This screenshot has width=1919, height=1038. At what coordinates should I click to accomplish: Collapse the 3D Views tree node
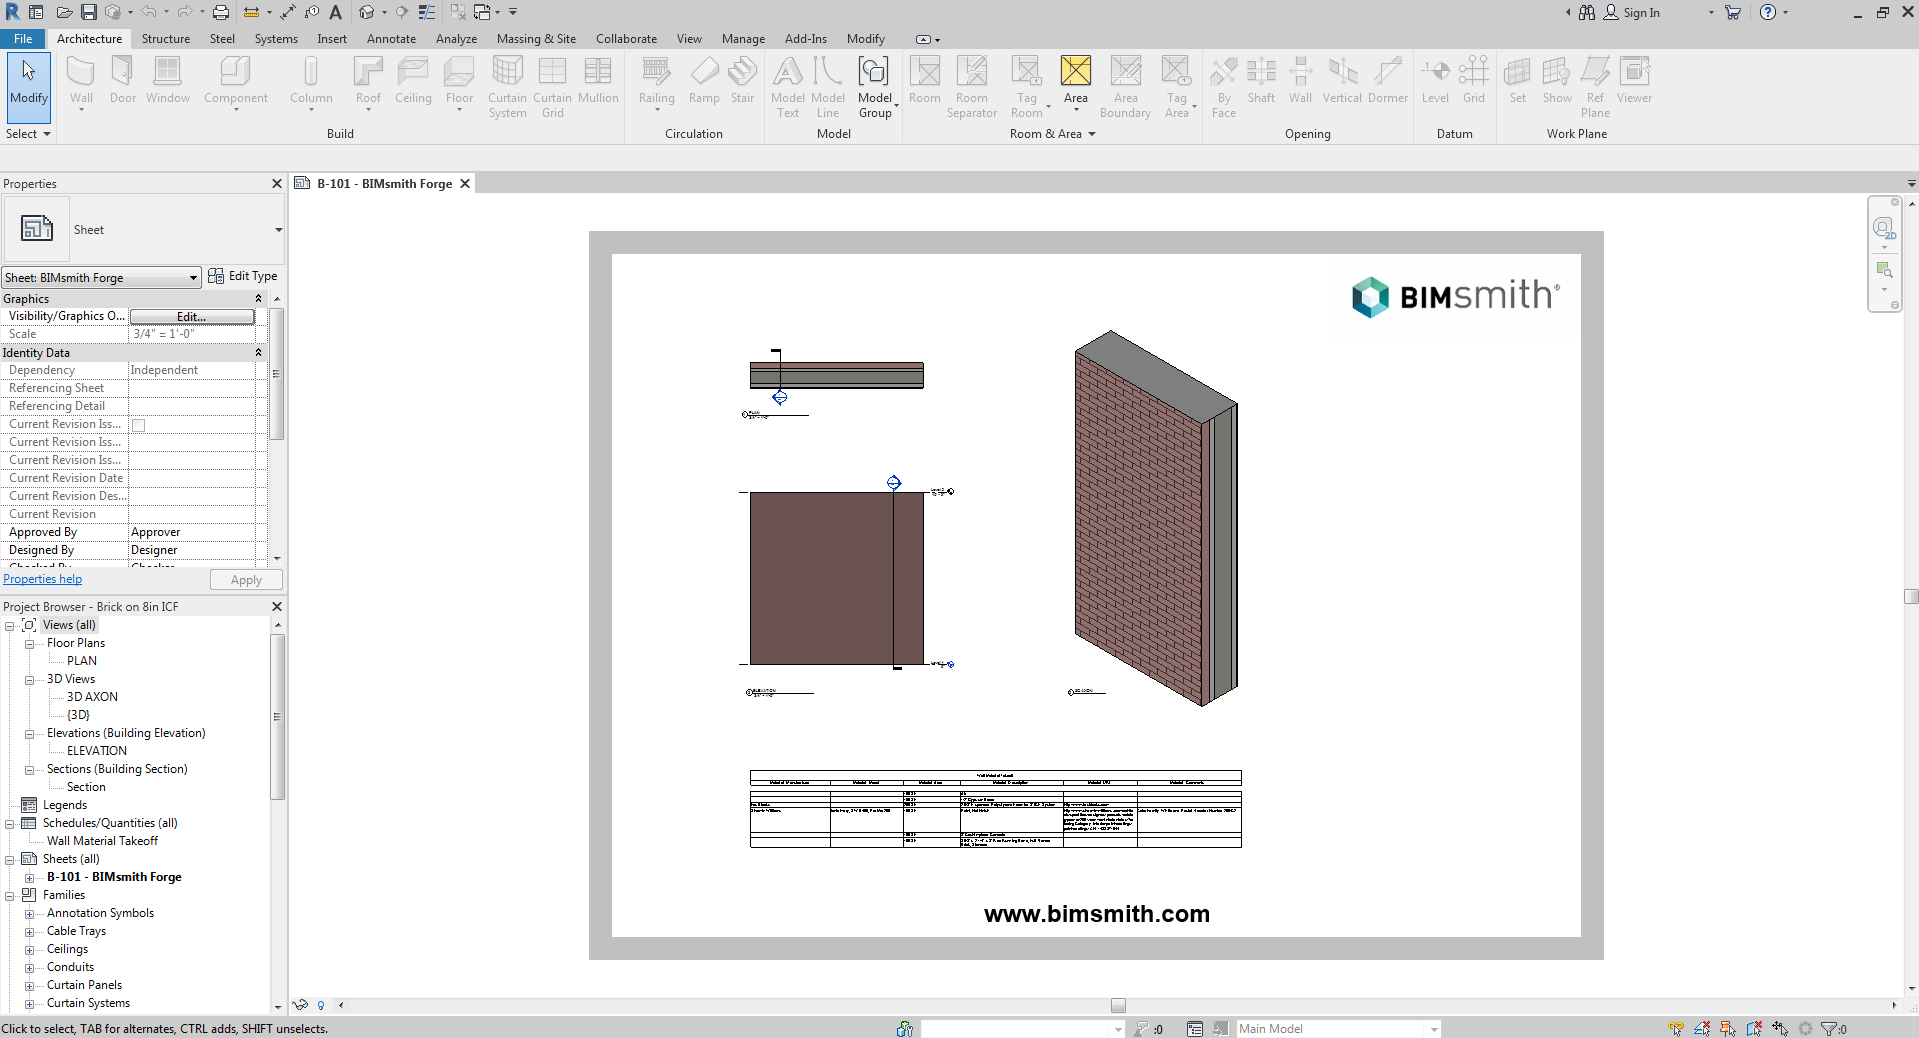coord(29,680)
